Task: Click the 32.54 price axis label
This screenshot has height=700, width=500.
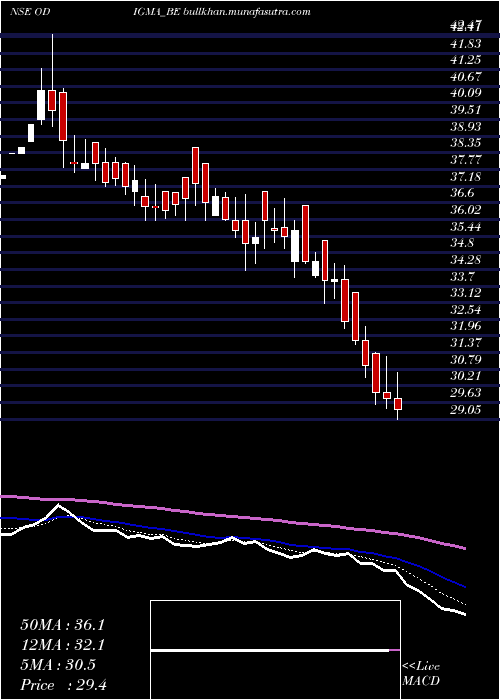Action: pyautogui.click(x=465, y=309)
